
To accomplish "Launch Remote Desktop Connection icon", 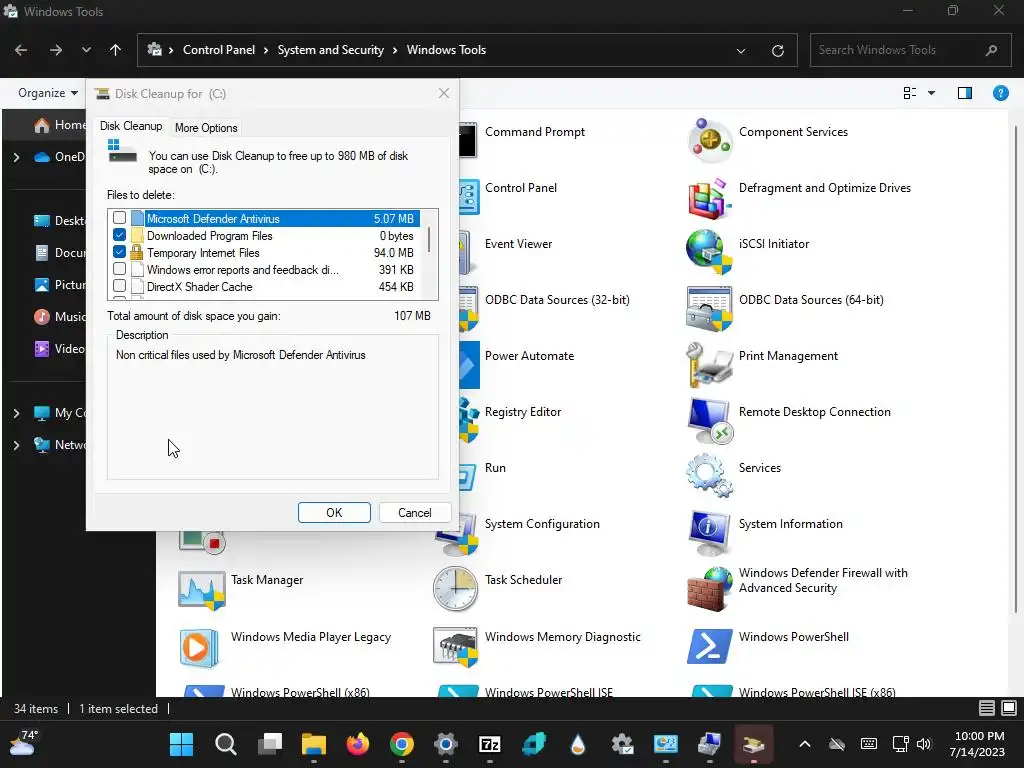I will 709,421.
